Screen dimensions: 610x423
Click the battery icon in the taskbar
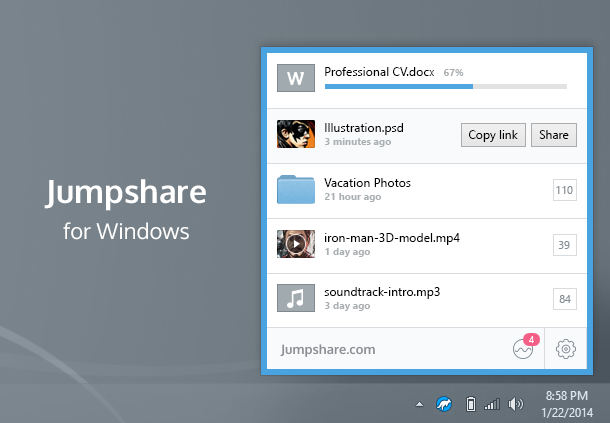pyautogui.click(x=470, y=404)
